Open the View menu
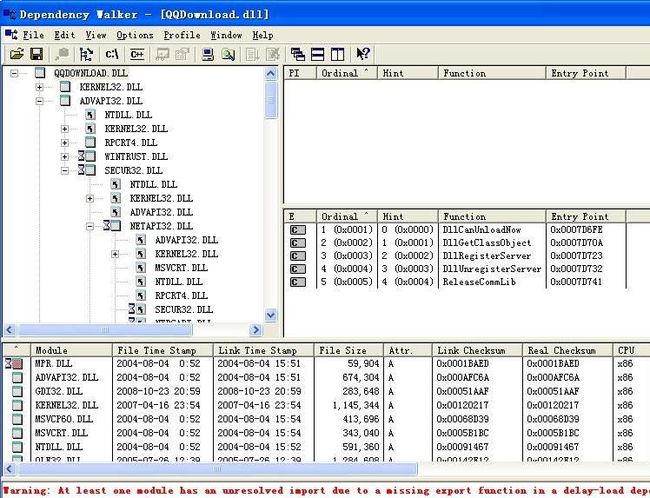Screen dimensions: 650x498 coord(96,35)
